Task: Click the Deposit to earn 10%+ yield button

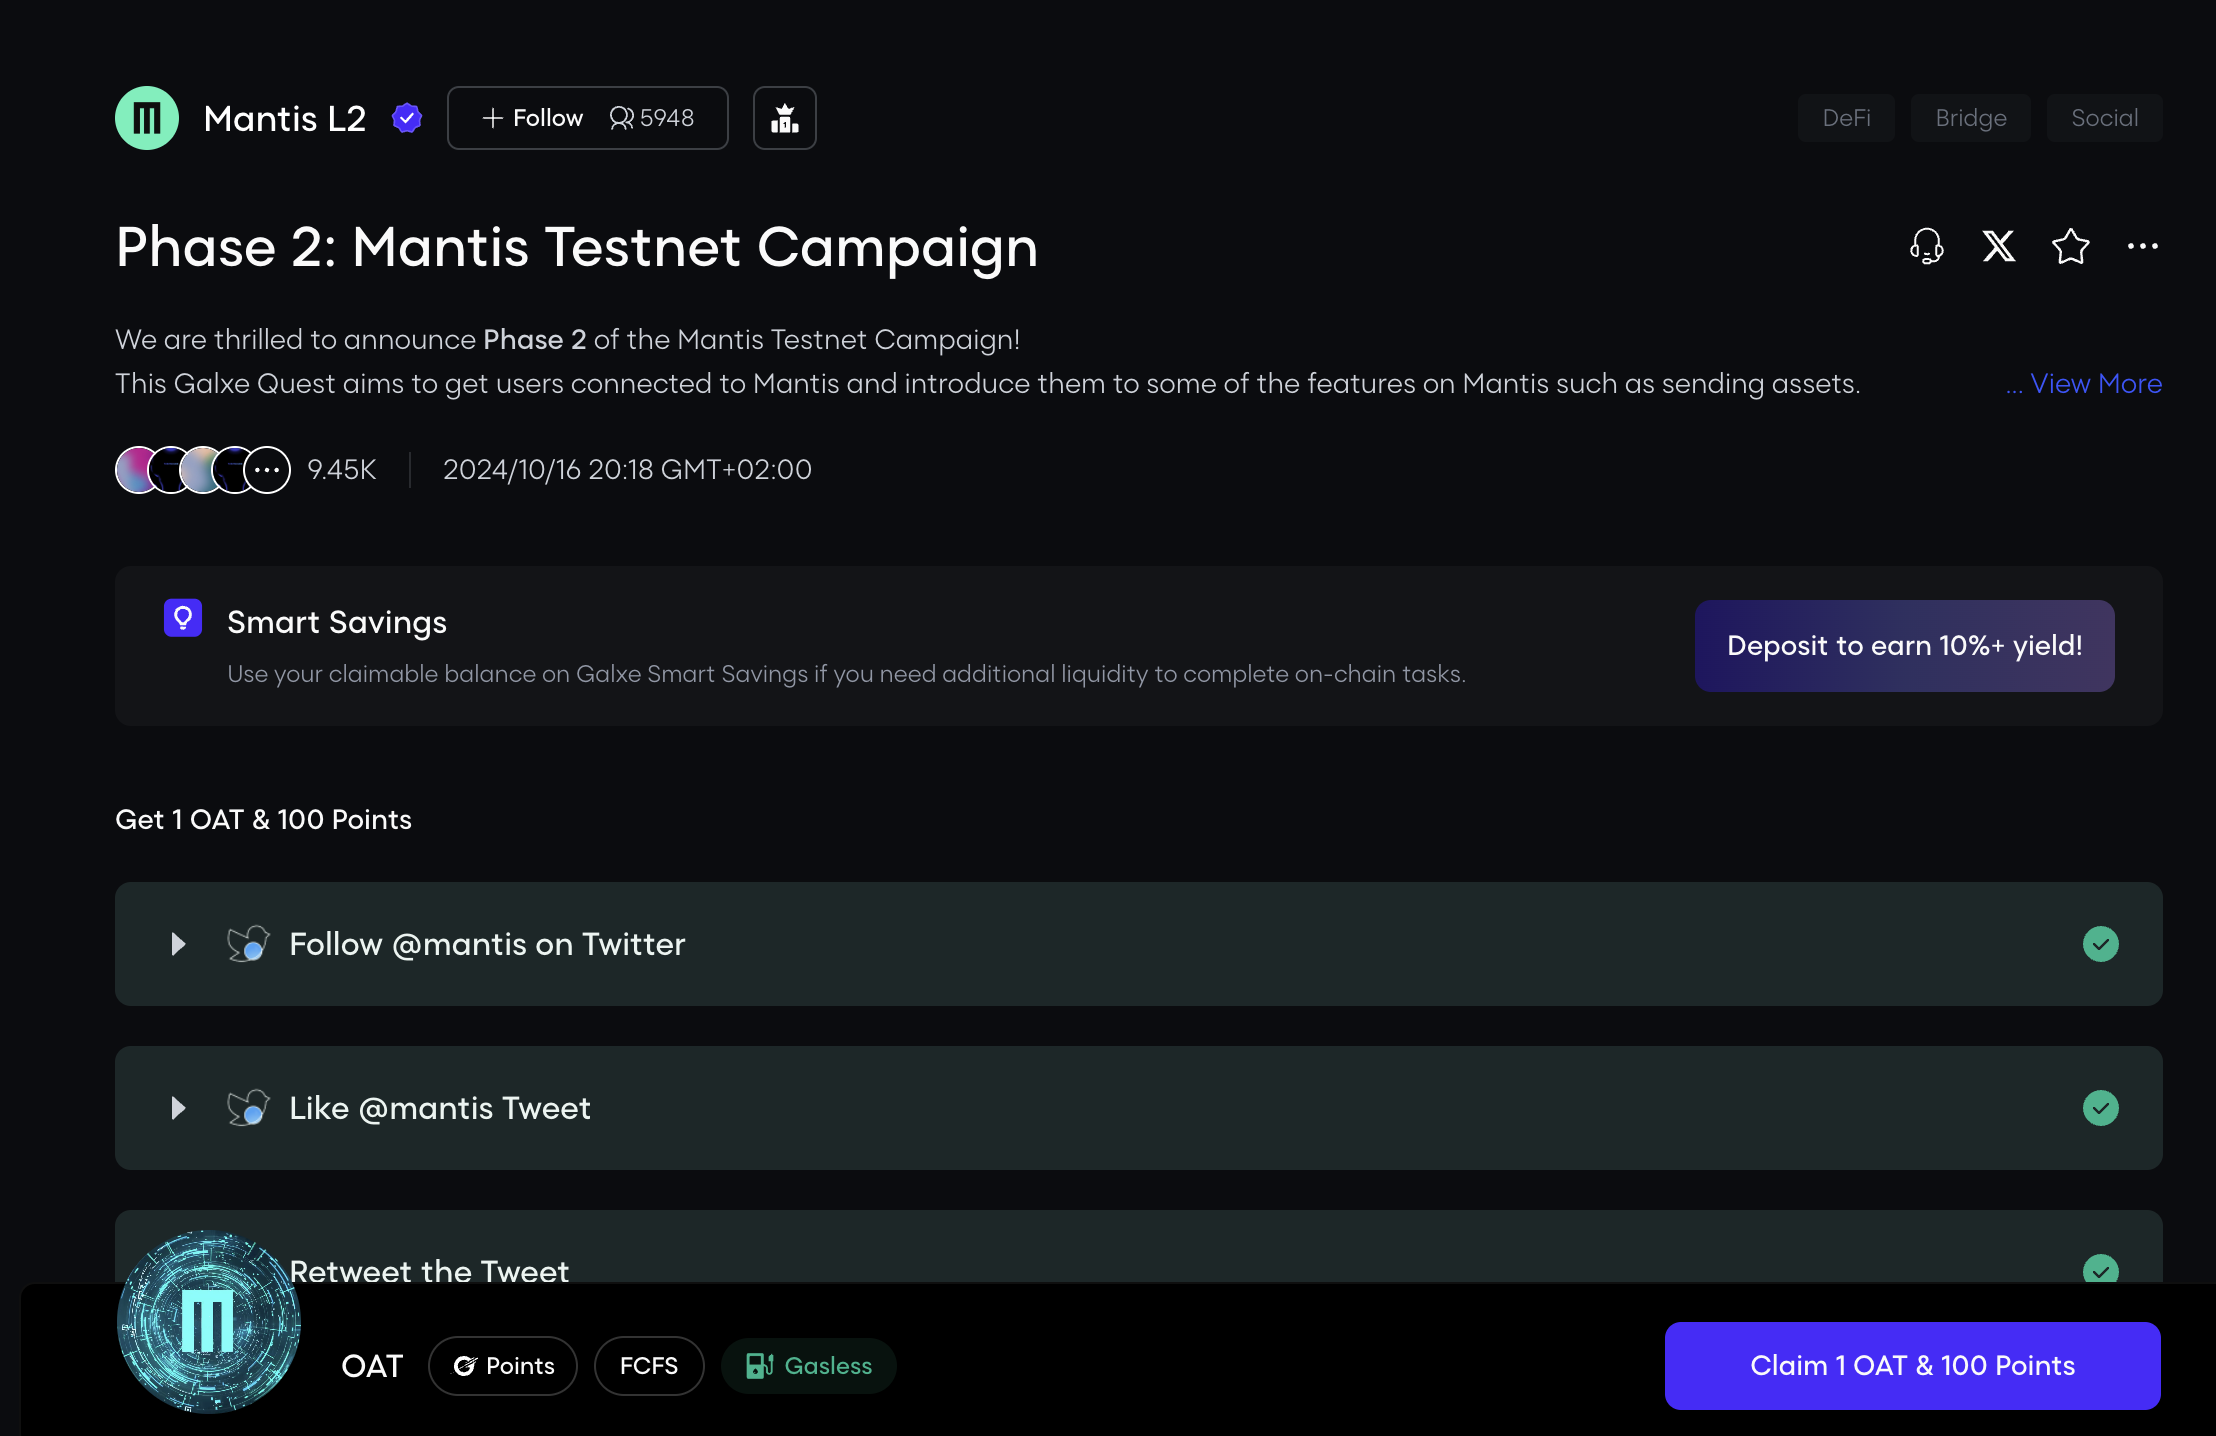Action: pyautogui.click(x=1904, y=646)
